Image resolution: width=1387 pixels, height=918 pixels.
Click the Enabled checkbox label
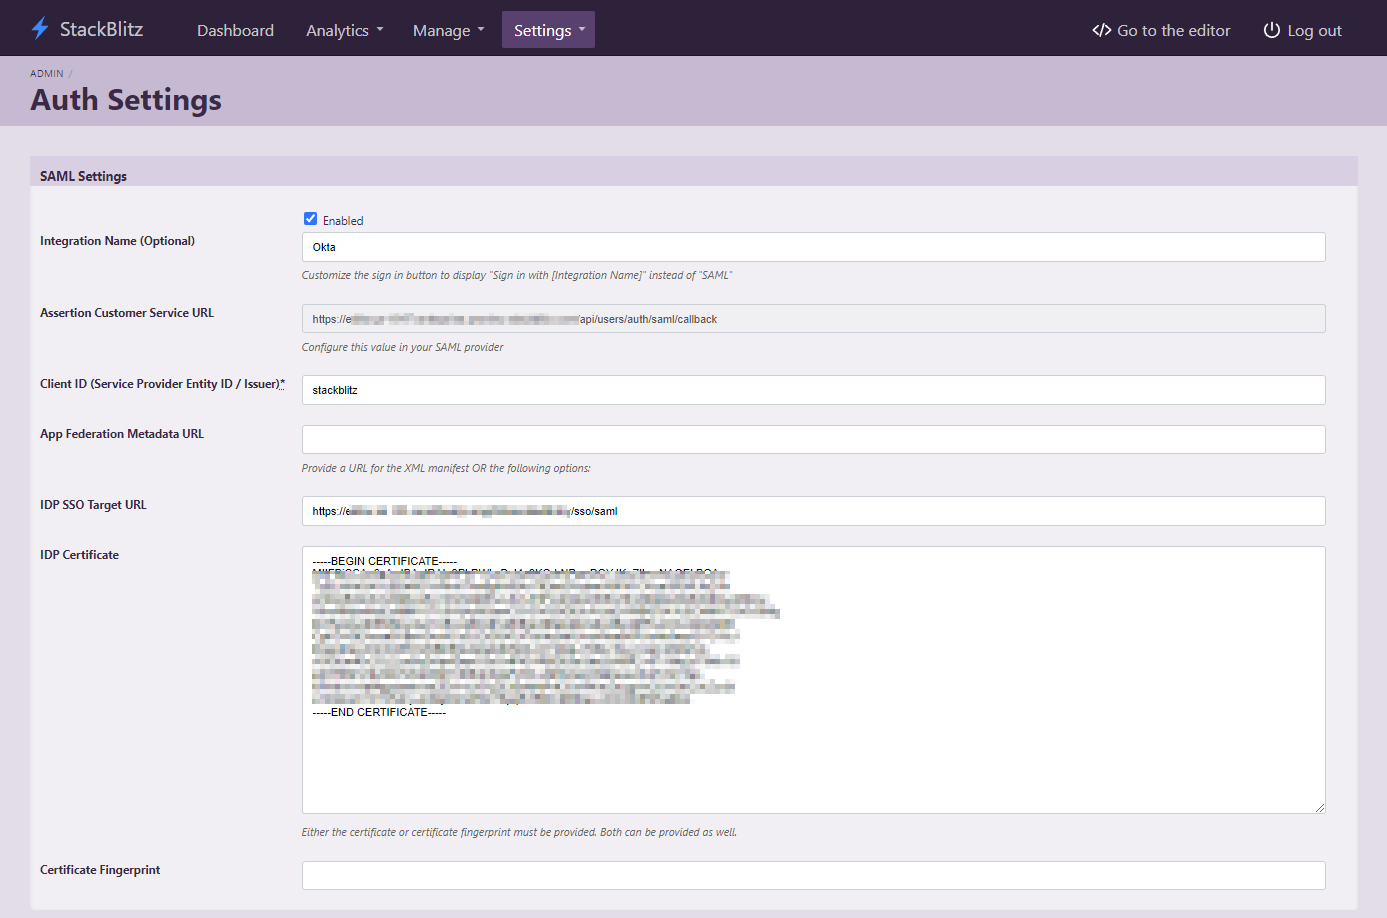pyautogui.click(x=343, y=221)
